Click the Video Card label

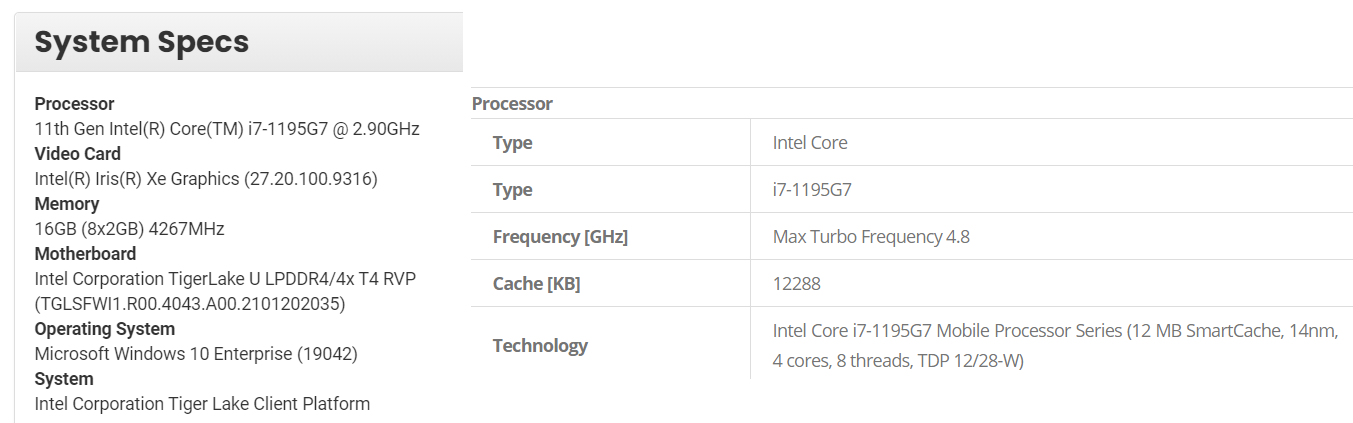click(77, 154)
